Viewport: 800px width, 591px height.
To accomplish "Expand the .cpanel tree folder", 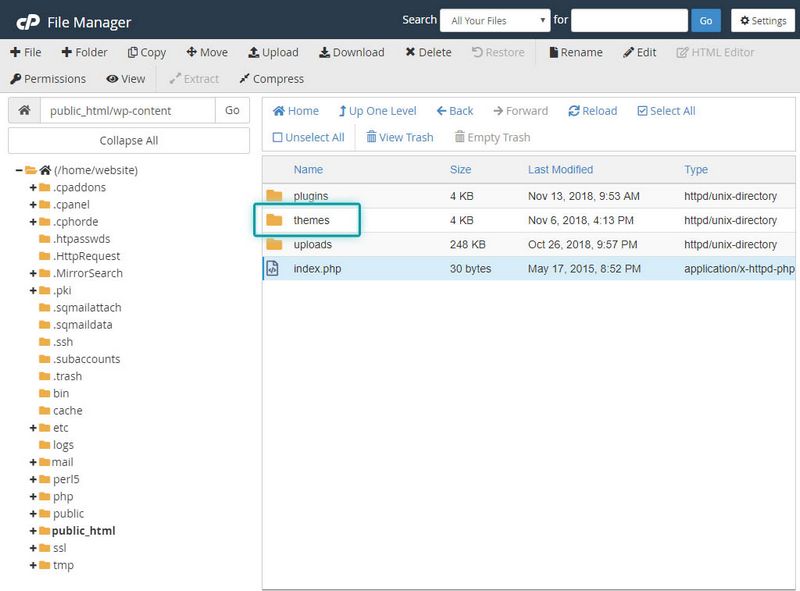I will (x=33, y=205).
